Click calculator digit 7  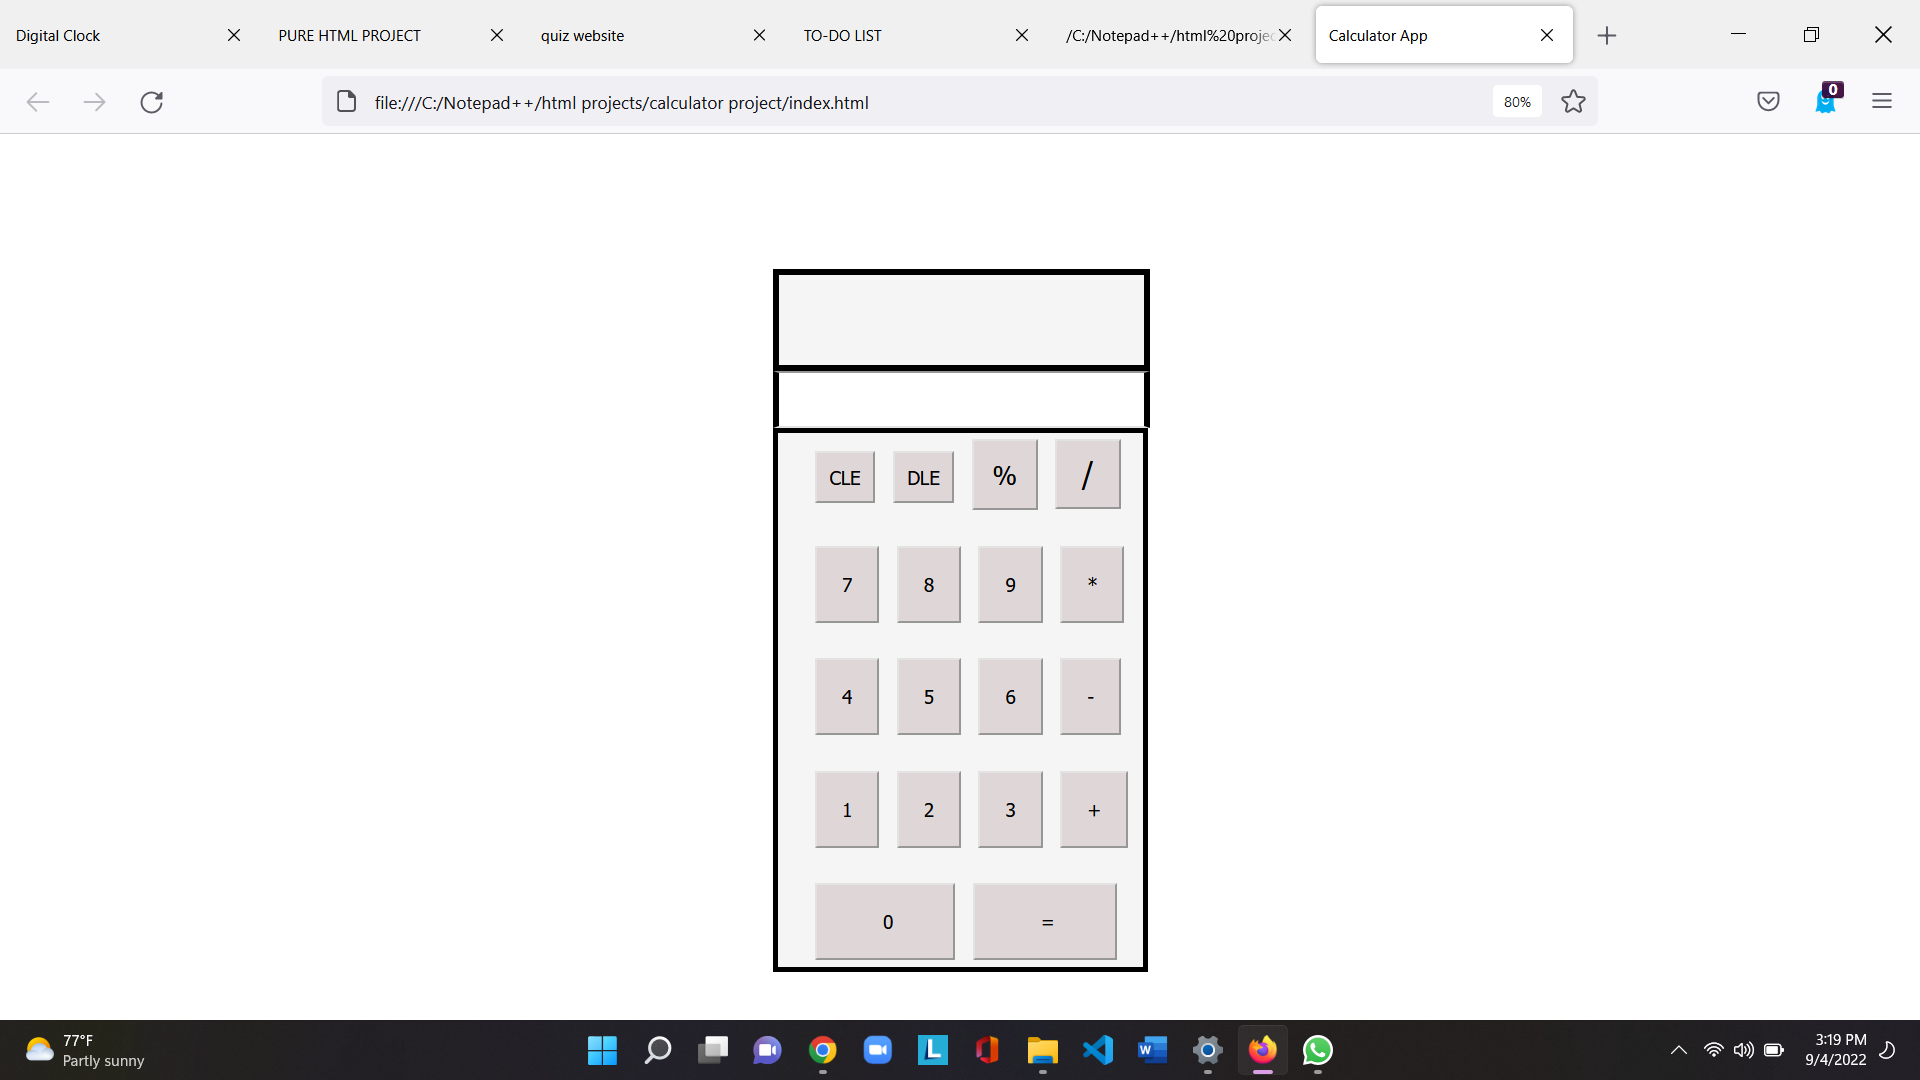click(x=846, y=584)
